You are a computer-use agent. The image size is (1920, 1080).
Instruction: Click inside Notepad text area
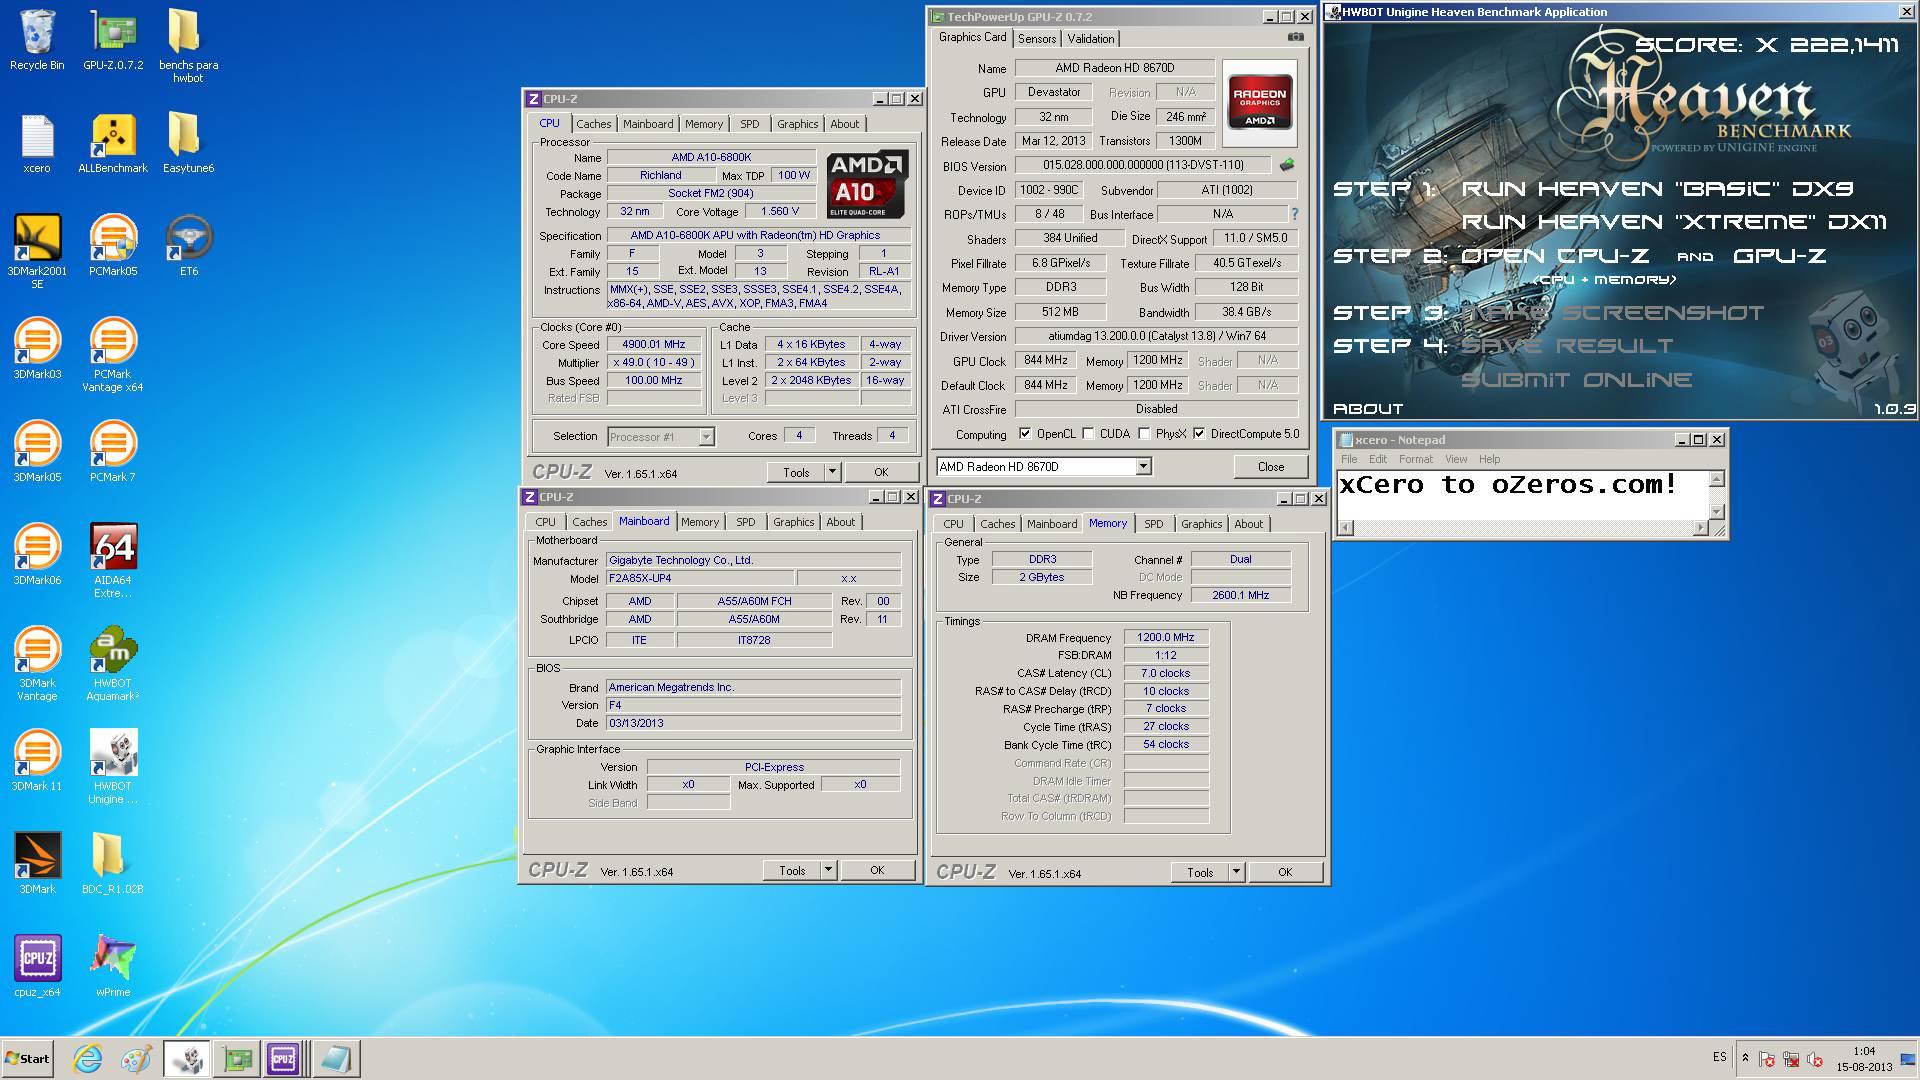[x=1523, y=495]
